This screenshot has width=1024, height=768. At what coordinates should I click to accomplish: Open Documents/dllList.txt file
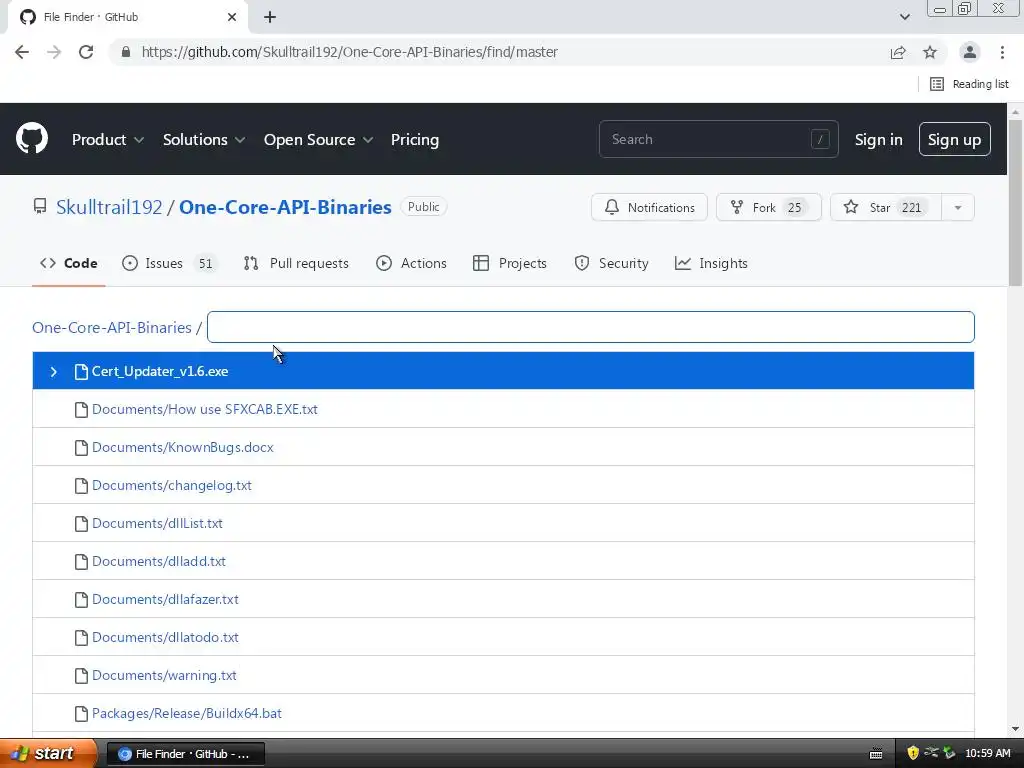coord(157,523)
